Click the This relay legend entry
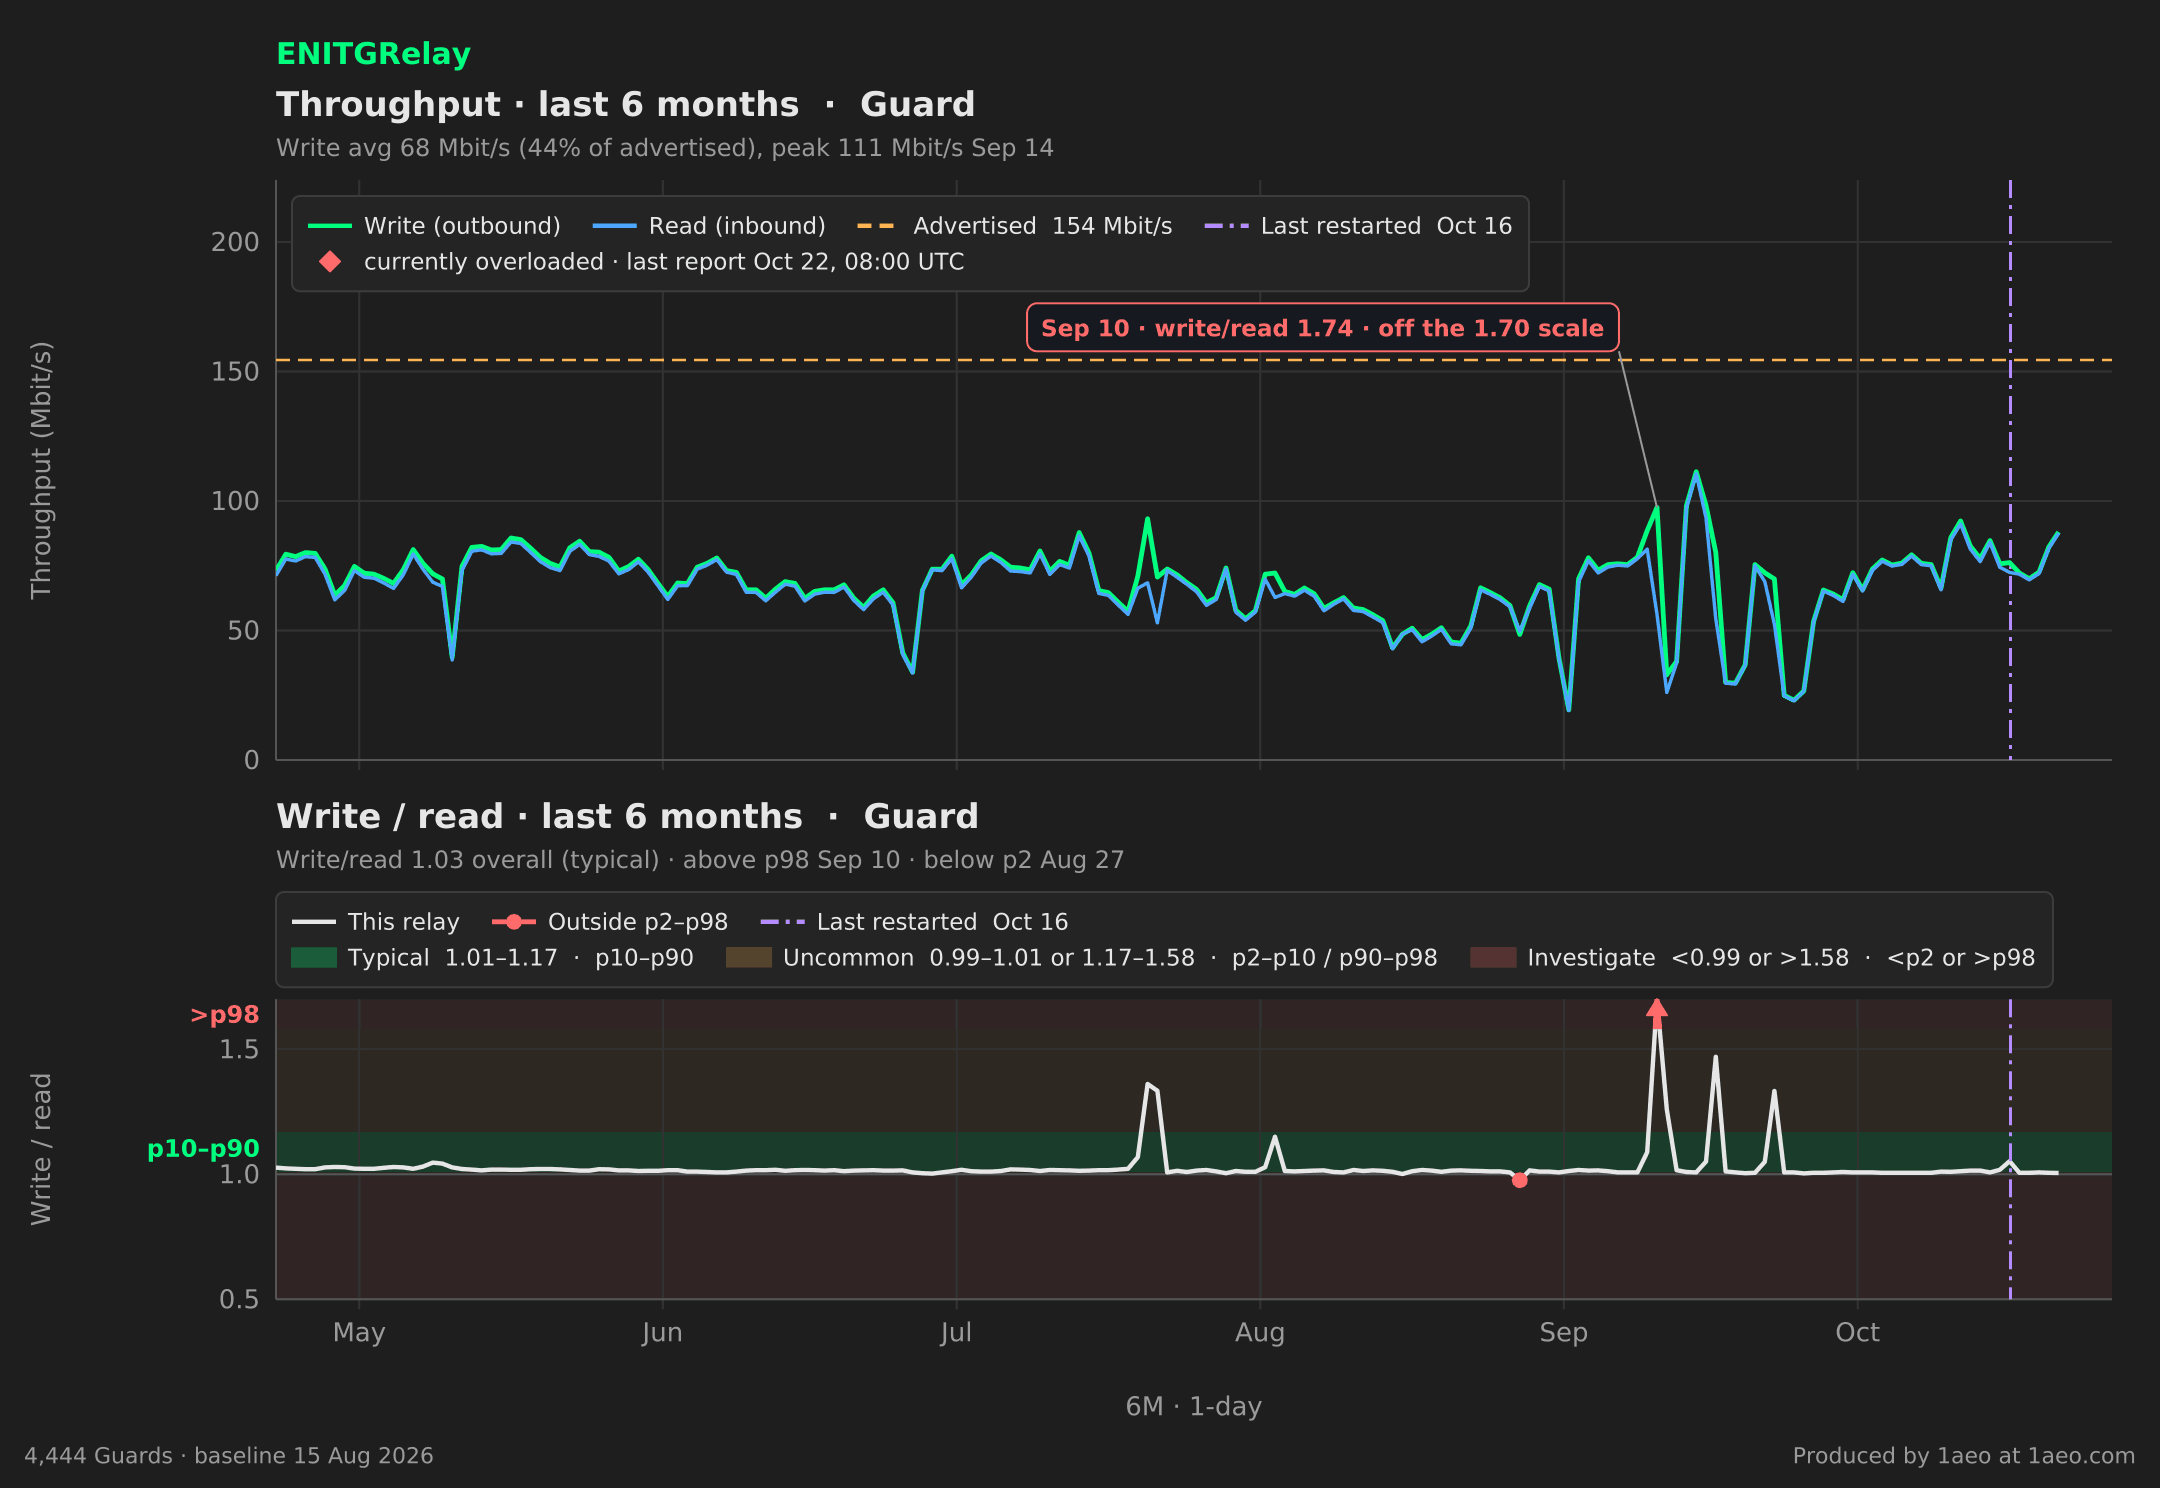 click(375, 922)
